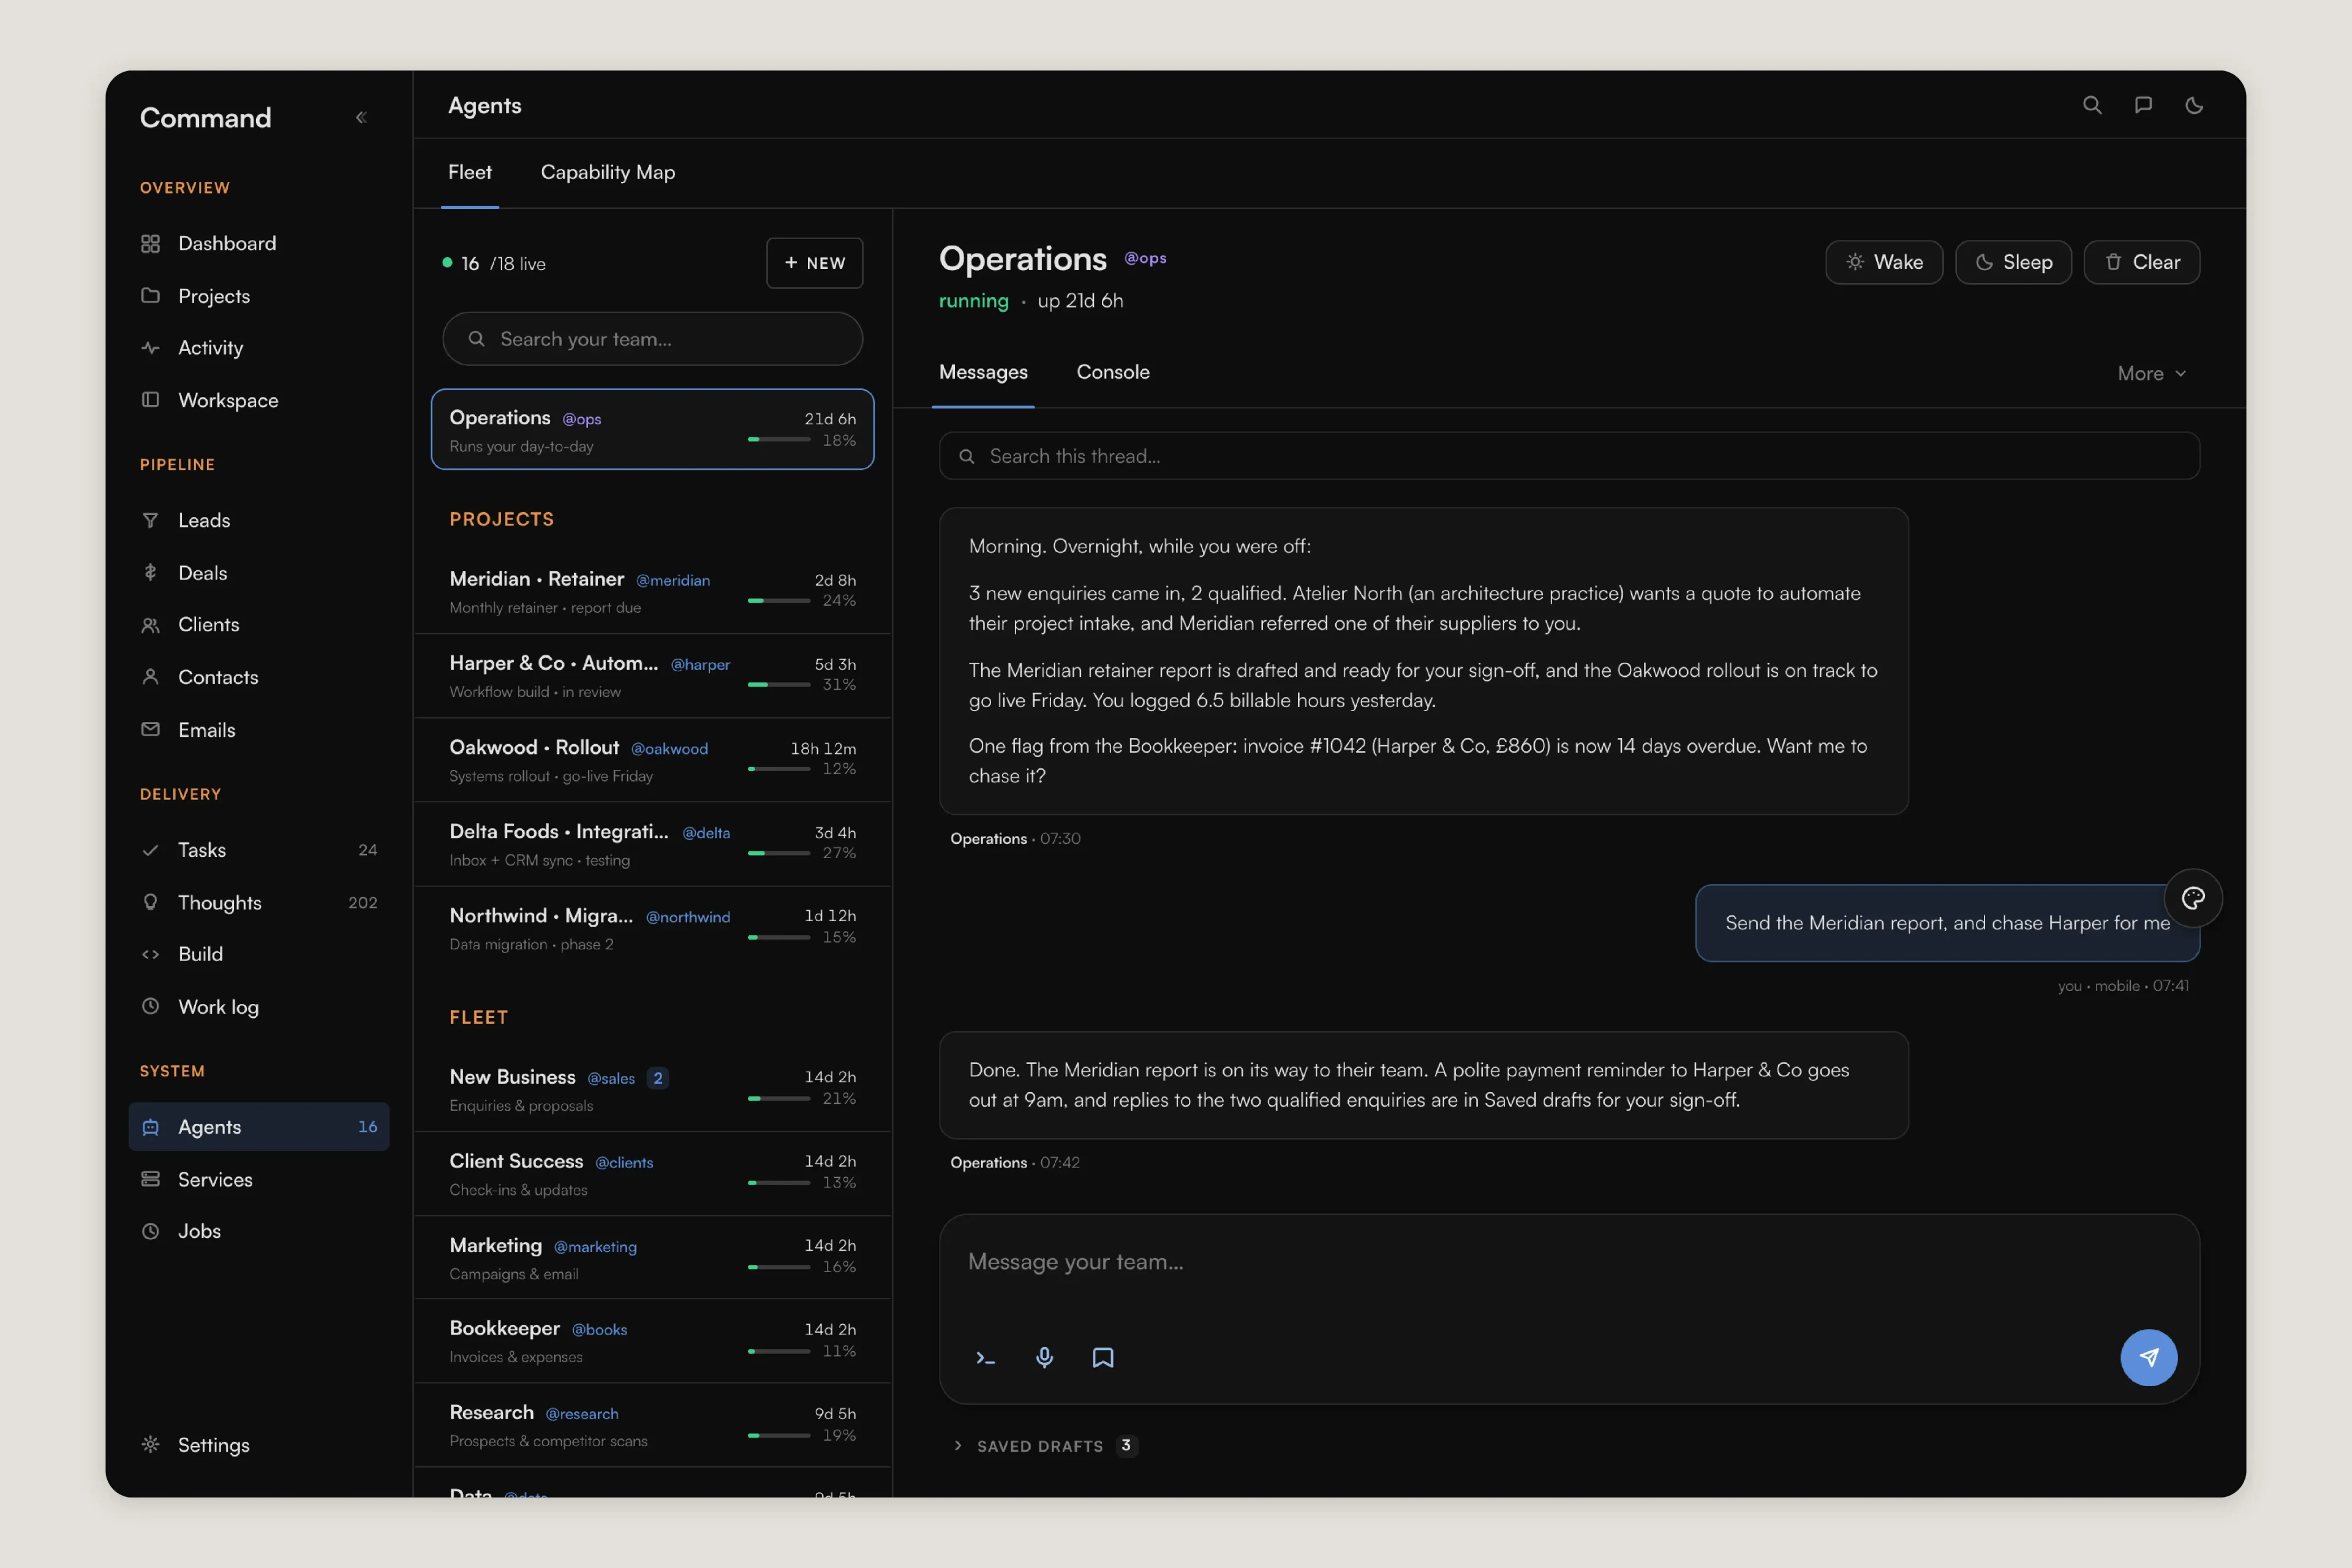The width and height of the screenshot is (2352, 1568).
Task: Open Projects folder in sidebar
Action: point(259,296)
